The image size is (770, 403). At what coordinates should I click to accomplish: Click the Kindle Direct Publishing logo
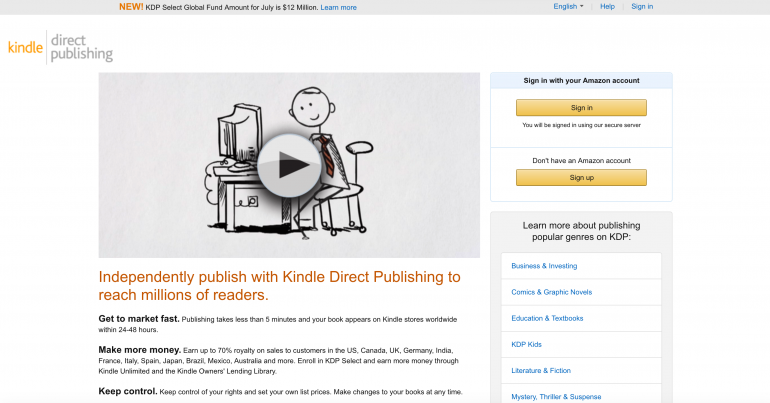(60, 48)
